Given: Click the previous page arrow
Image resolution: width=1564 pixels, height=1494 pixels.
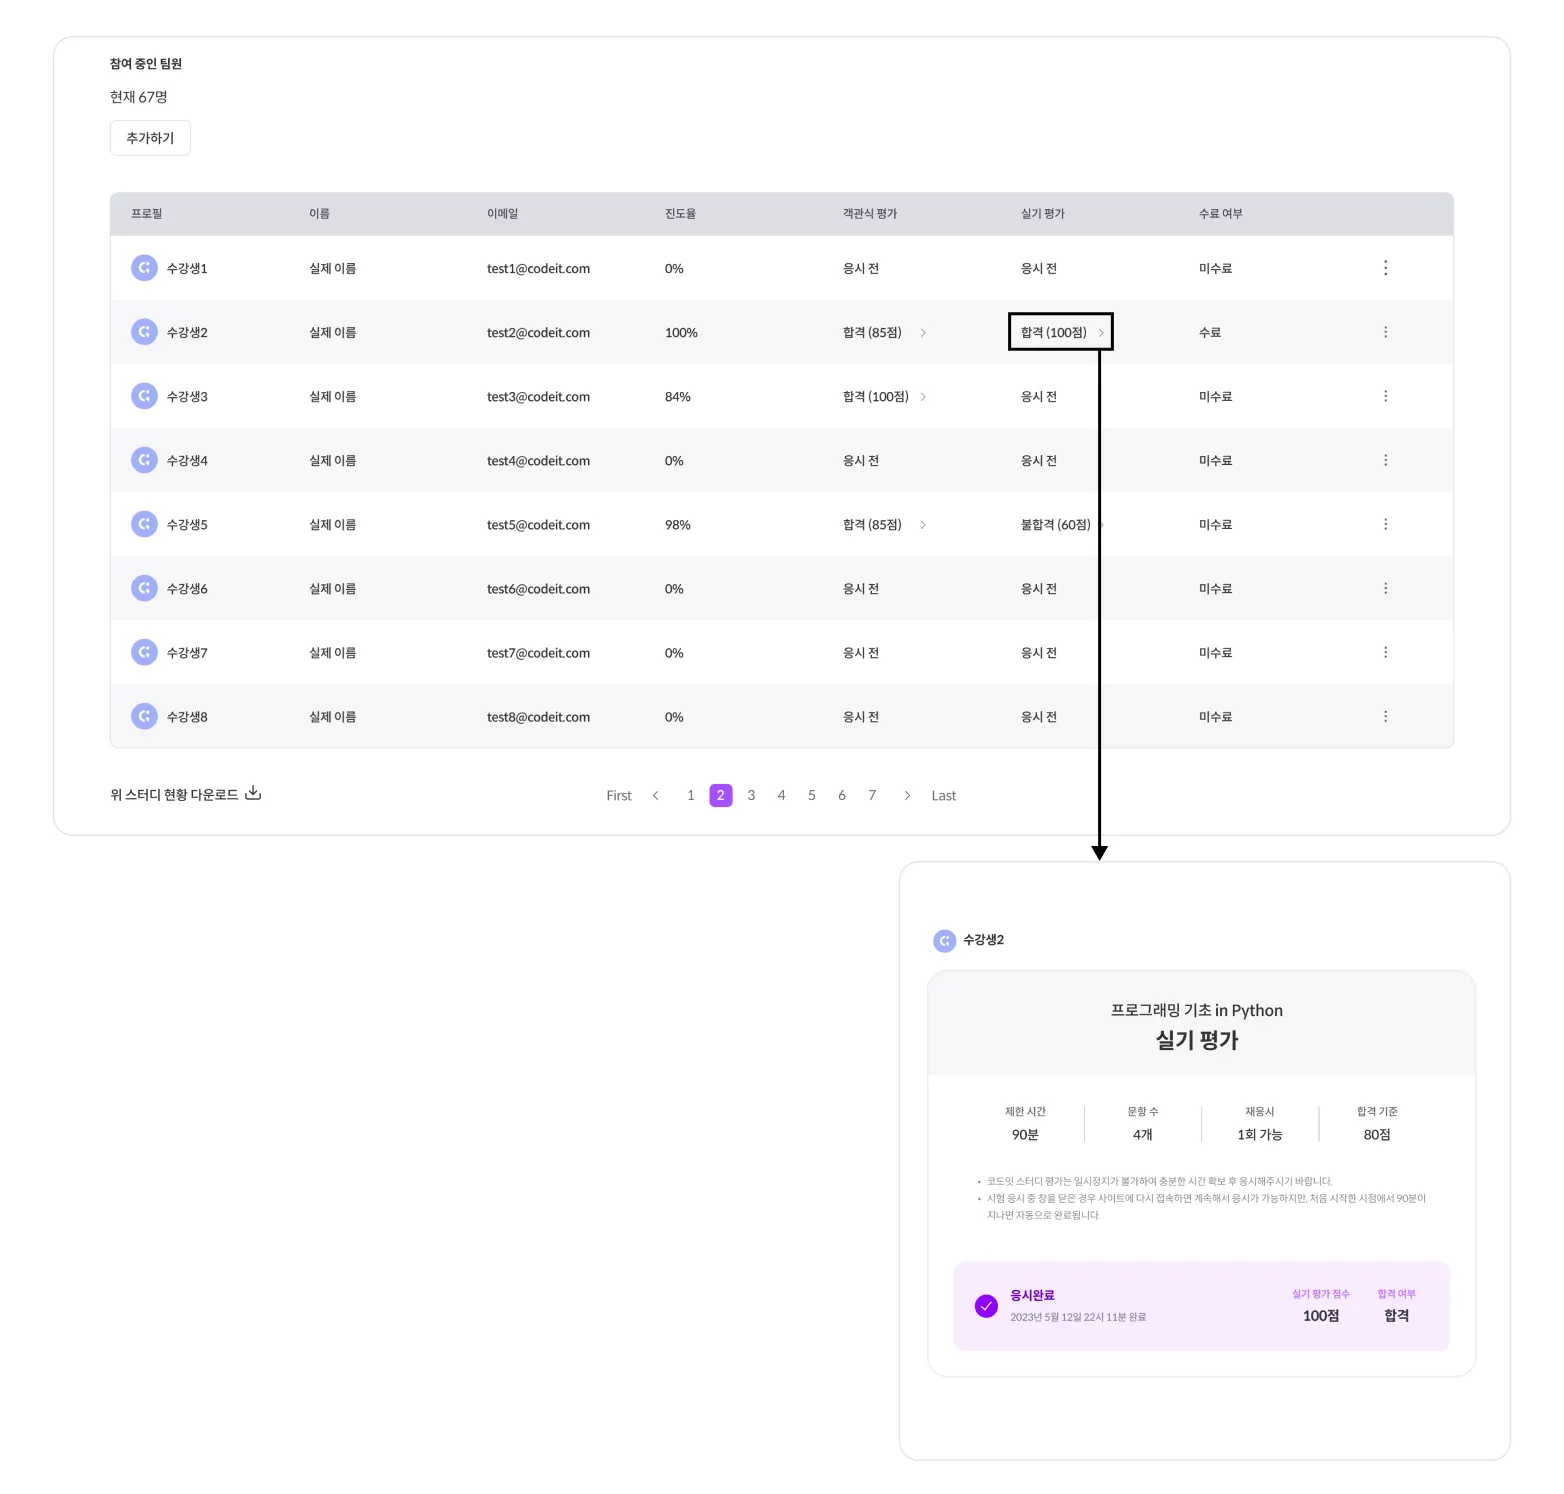Looking at the screenshot, I should coord(656,796).
